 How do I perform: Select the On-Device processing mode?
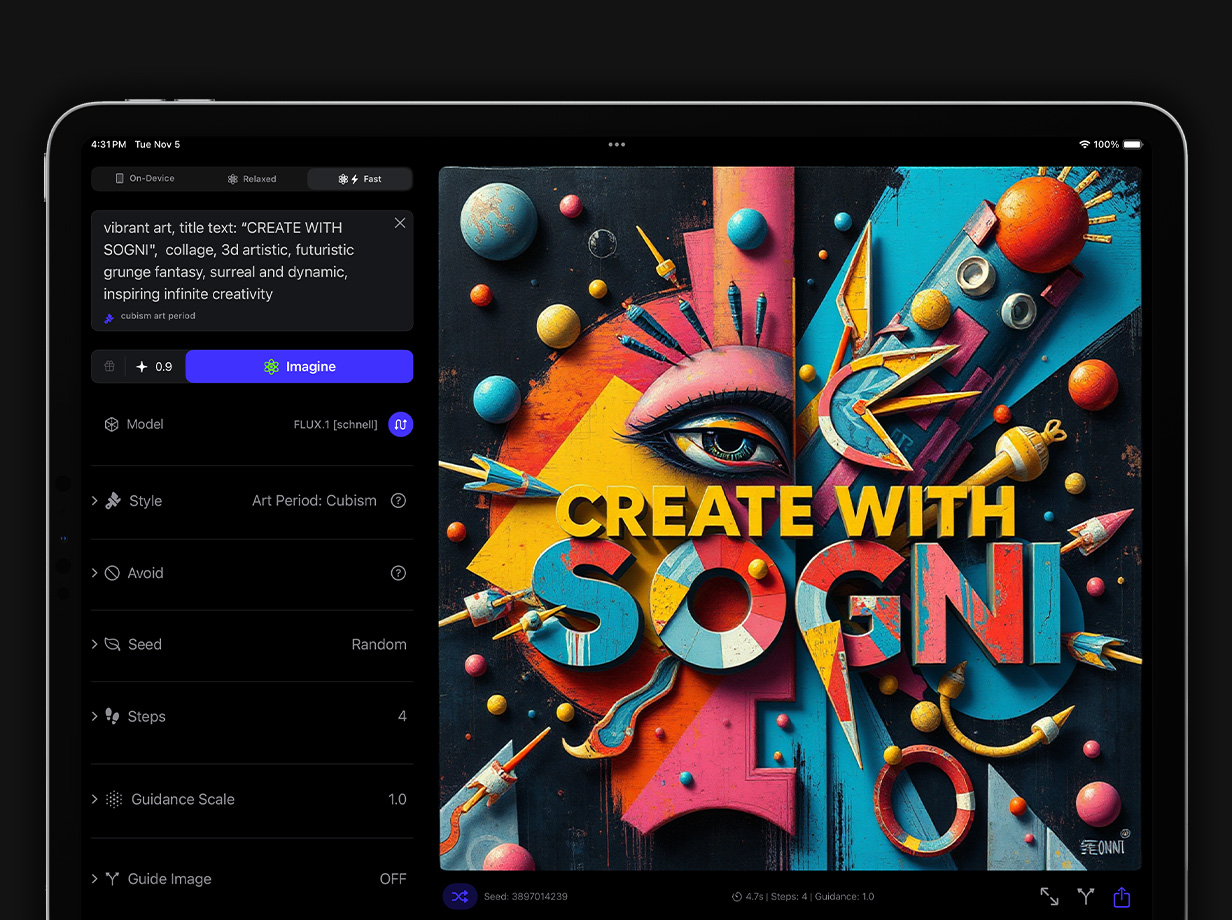145,179
